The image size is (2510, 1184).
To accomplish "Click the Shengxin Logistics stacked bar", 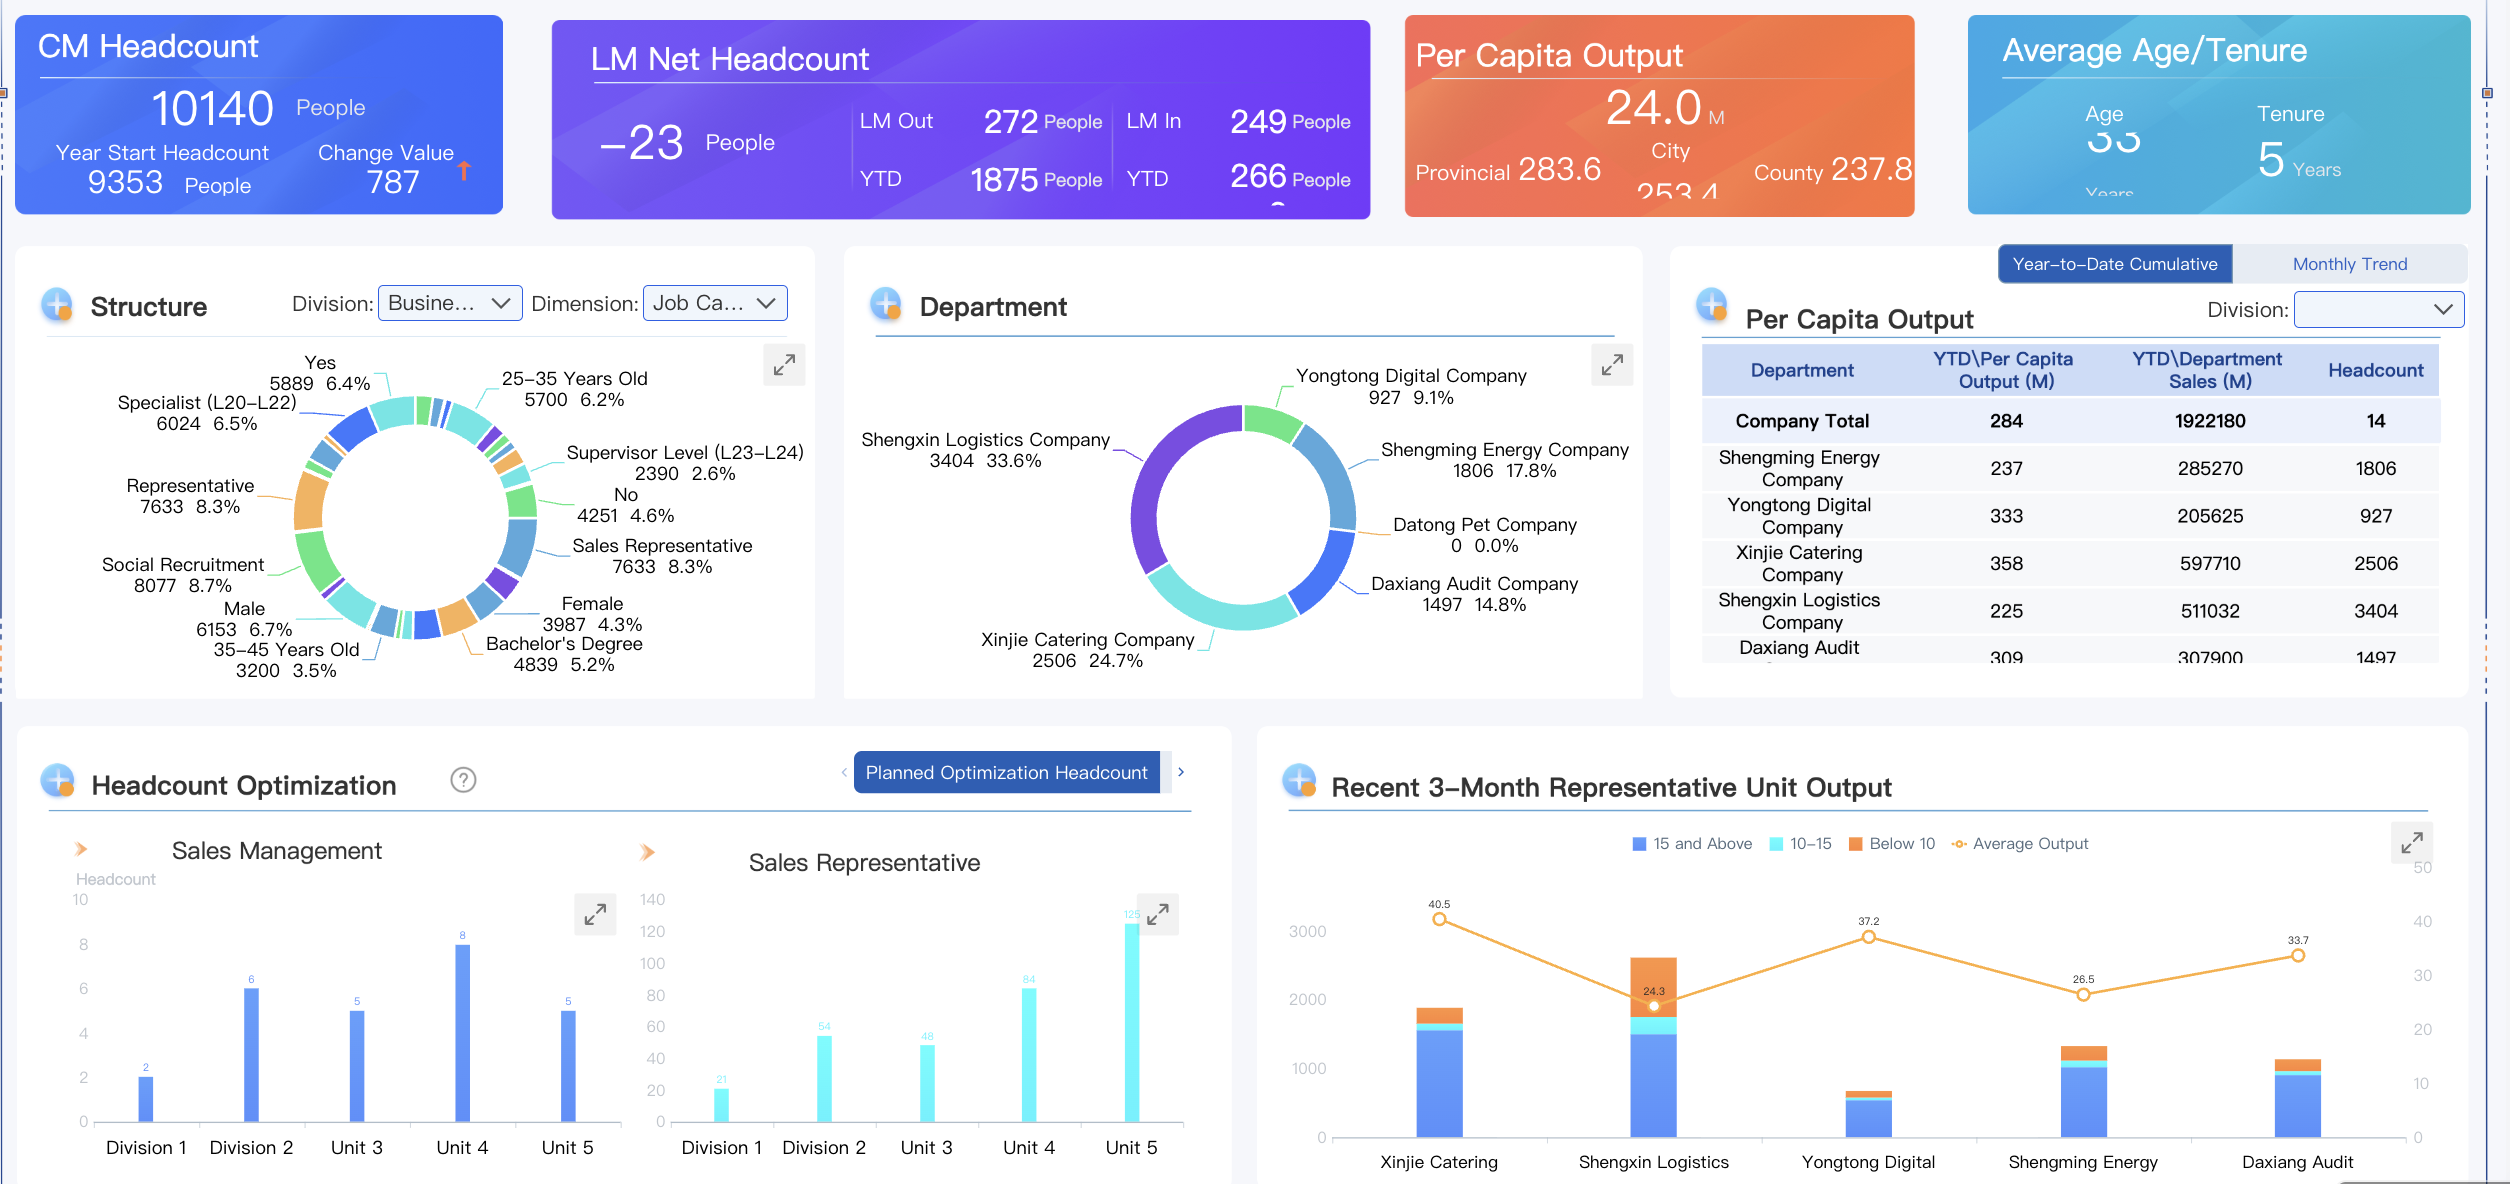I will (x=1653, y=1047).
